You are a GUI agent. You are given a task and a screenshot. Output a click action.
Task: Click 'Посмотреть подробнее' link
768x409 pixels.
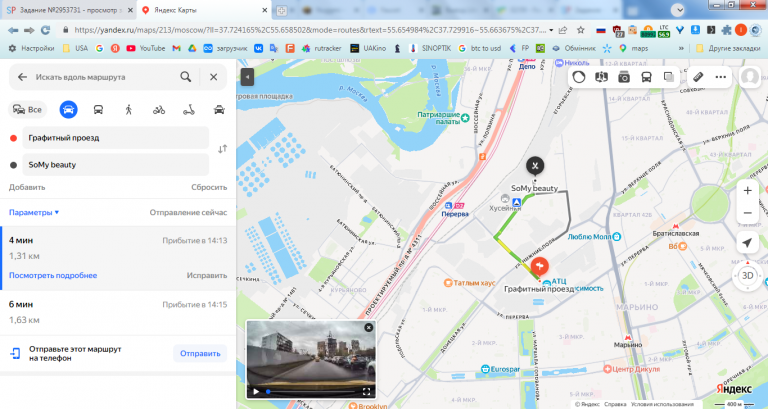click(53, 275)
